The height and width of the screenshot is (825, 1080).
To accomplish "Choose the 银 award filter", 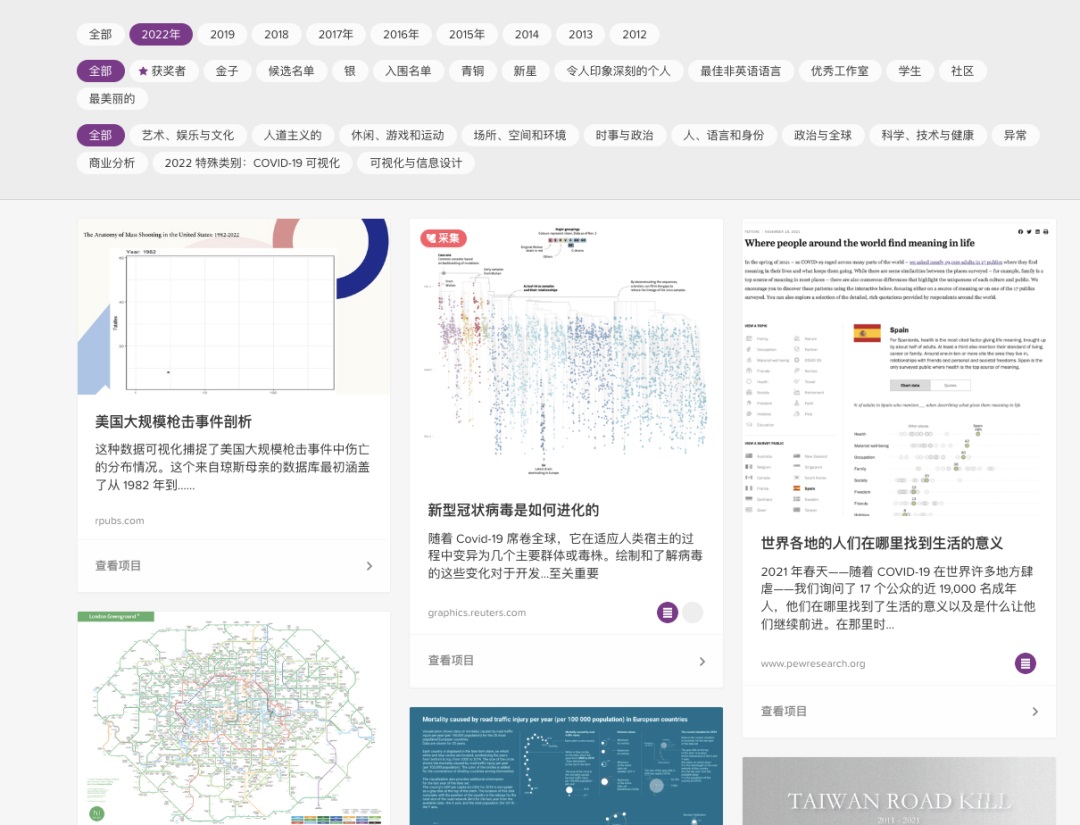I will click(350, 71).
